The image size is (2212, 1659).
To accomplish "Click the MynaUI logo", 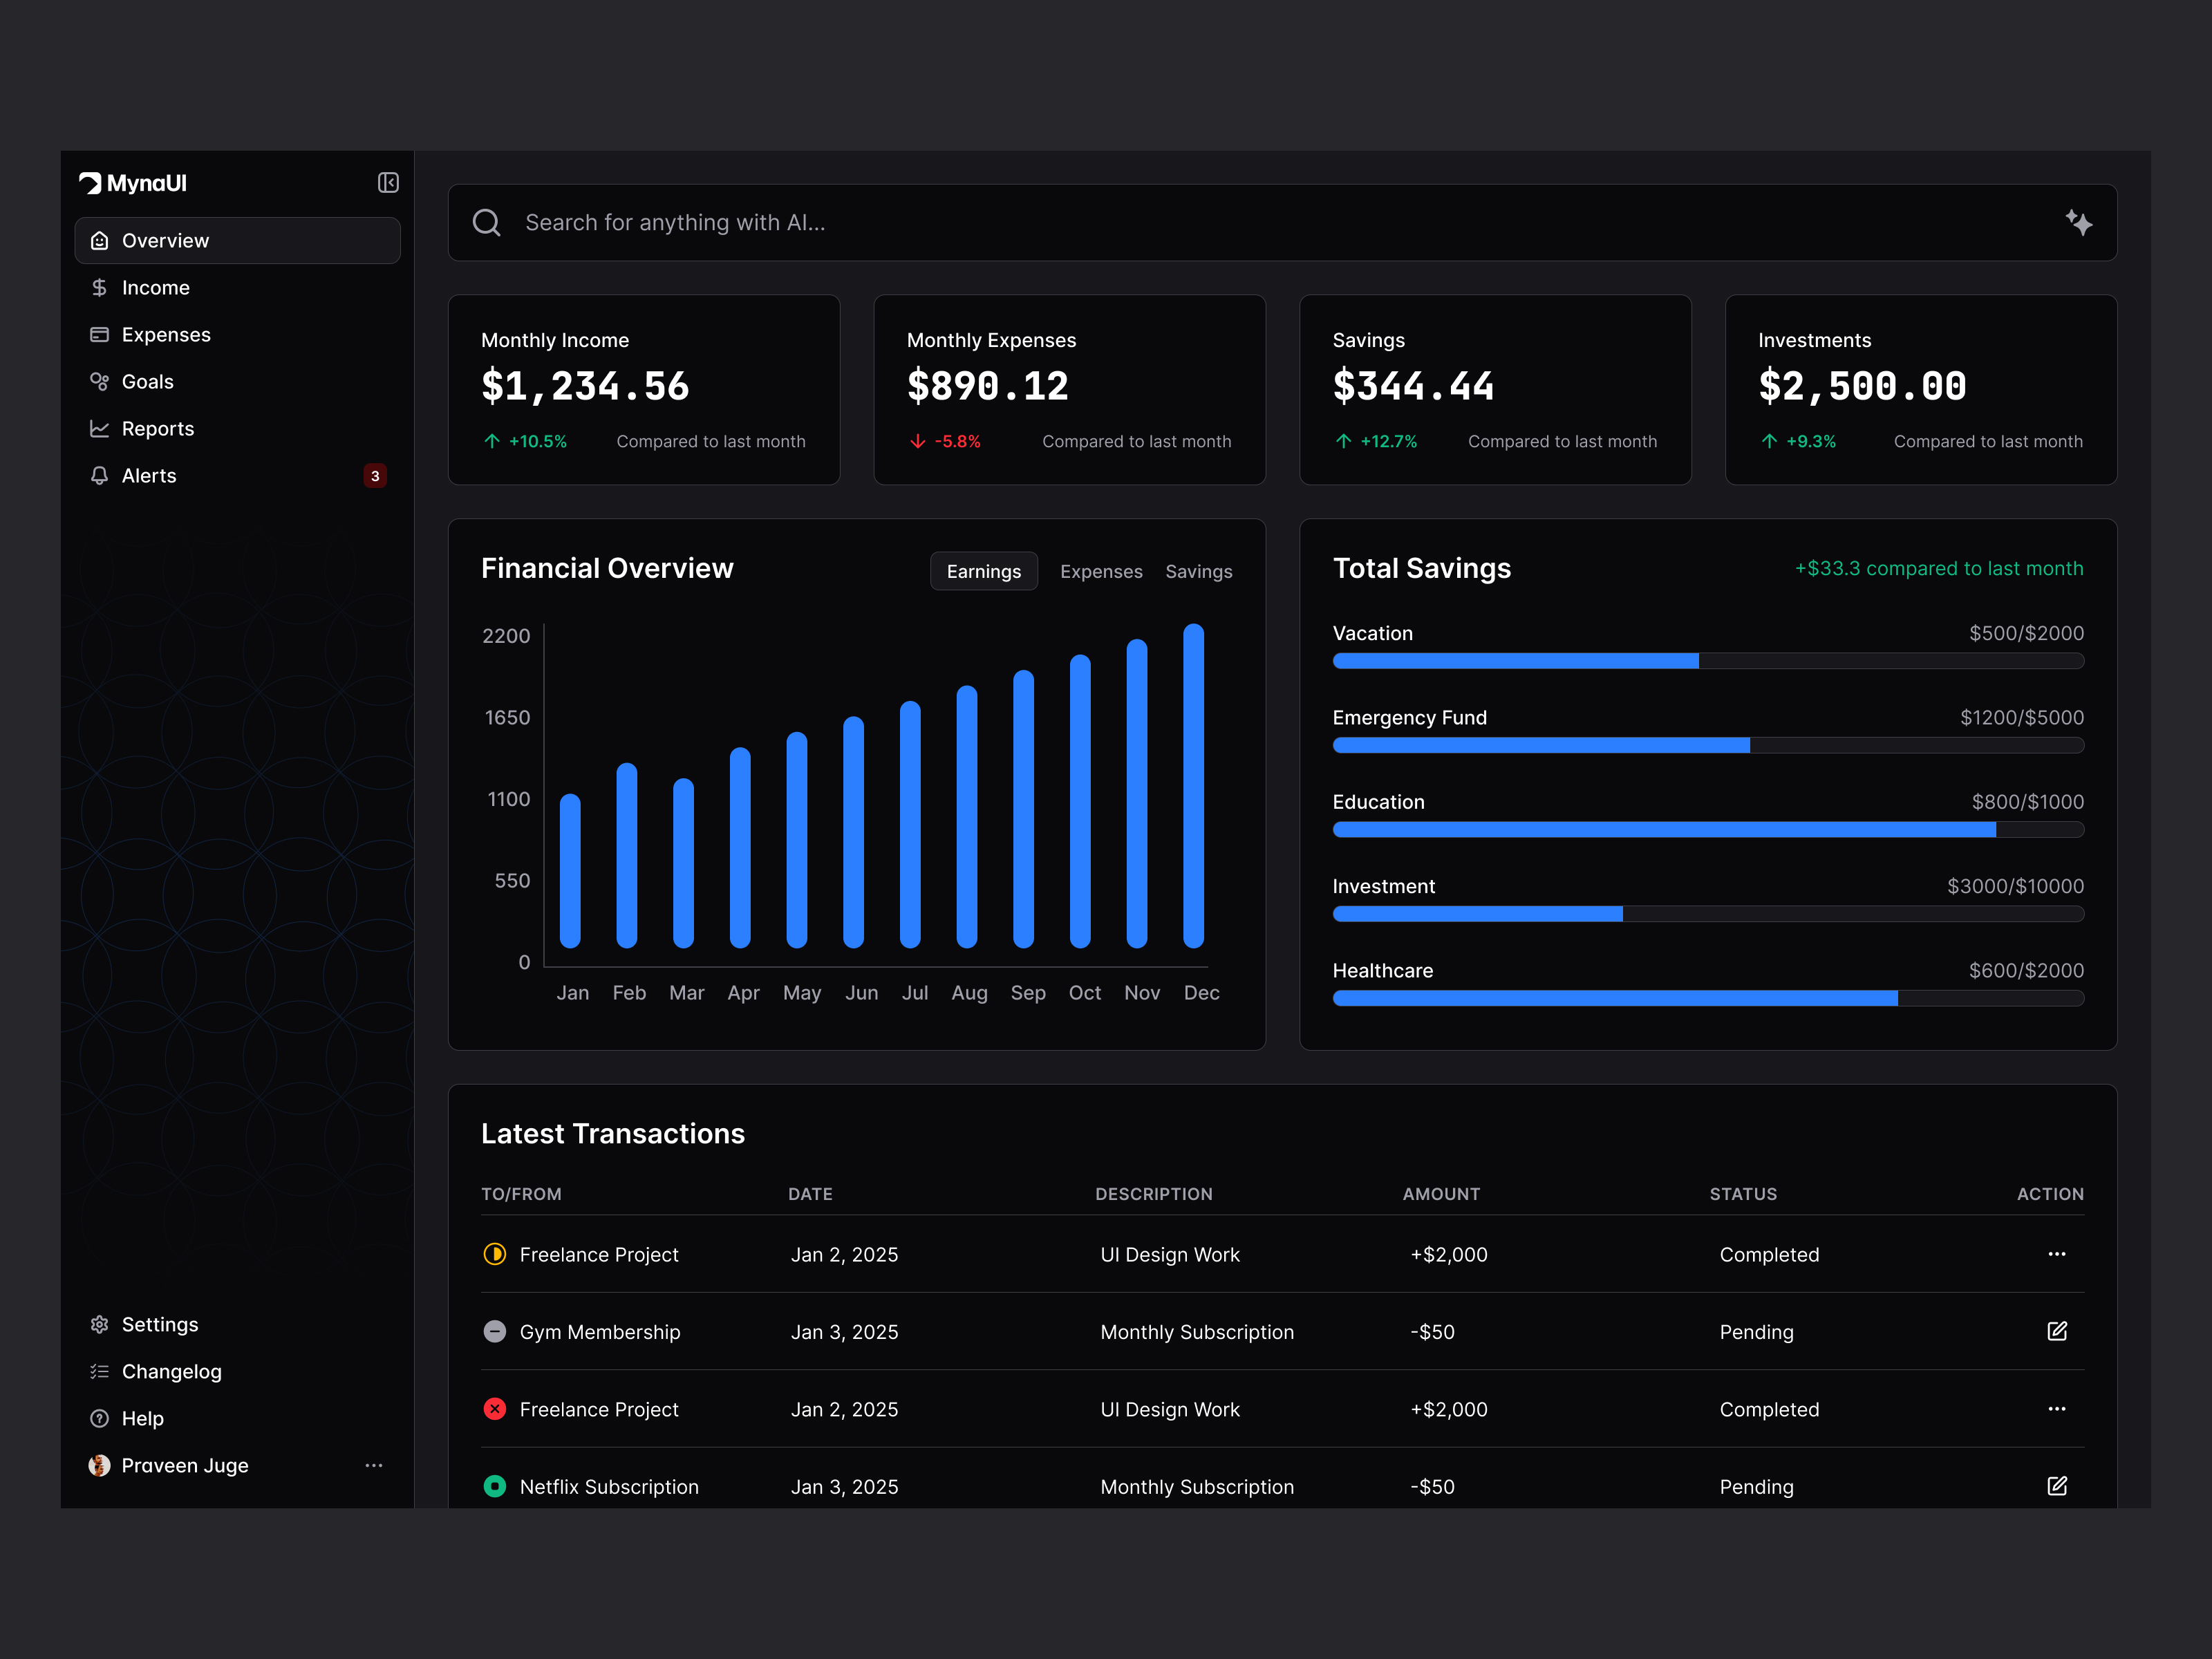I will tap(133, 183).
